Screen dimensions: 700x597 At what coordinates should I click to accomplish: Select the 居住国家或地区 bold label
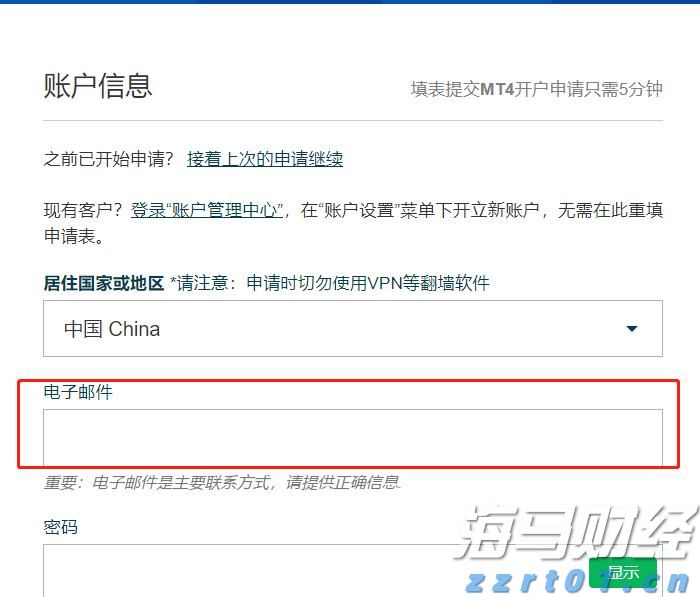click(103, 283)
